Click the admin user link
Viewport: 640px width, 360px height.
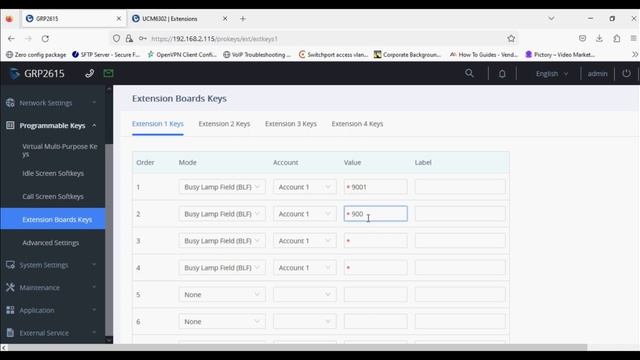pos(598,74)
